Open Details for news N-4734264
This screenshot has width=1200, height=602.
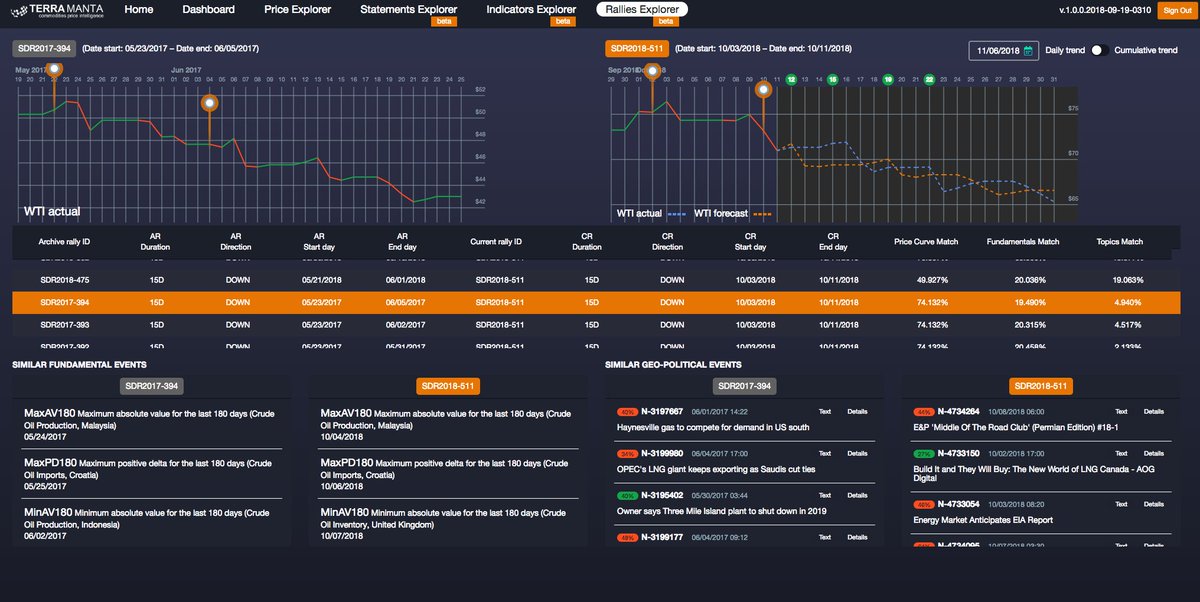(1154, 412)
